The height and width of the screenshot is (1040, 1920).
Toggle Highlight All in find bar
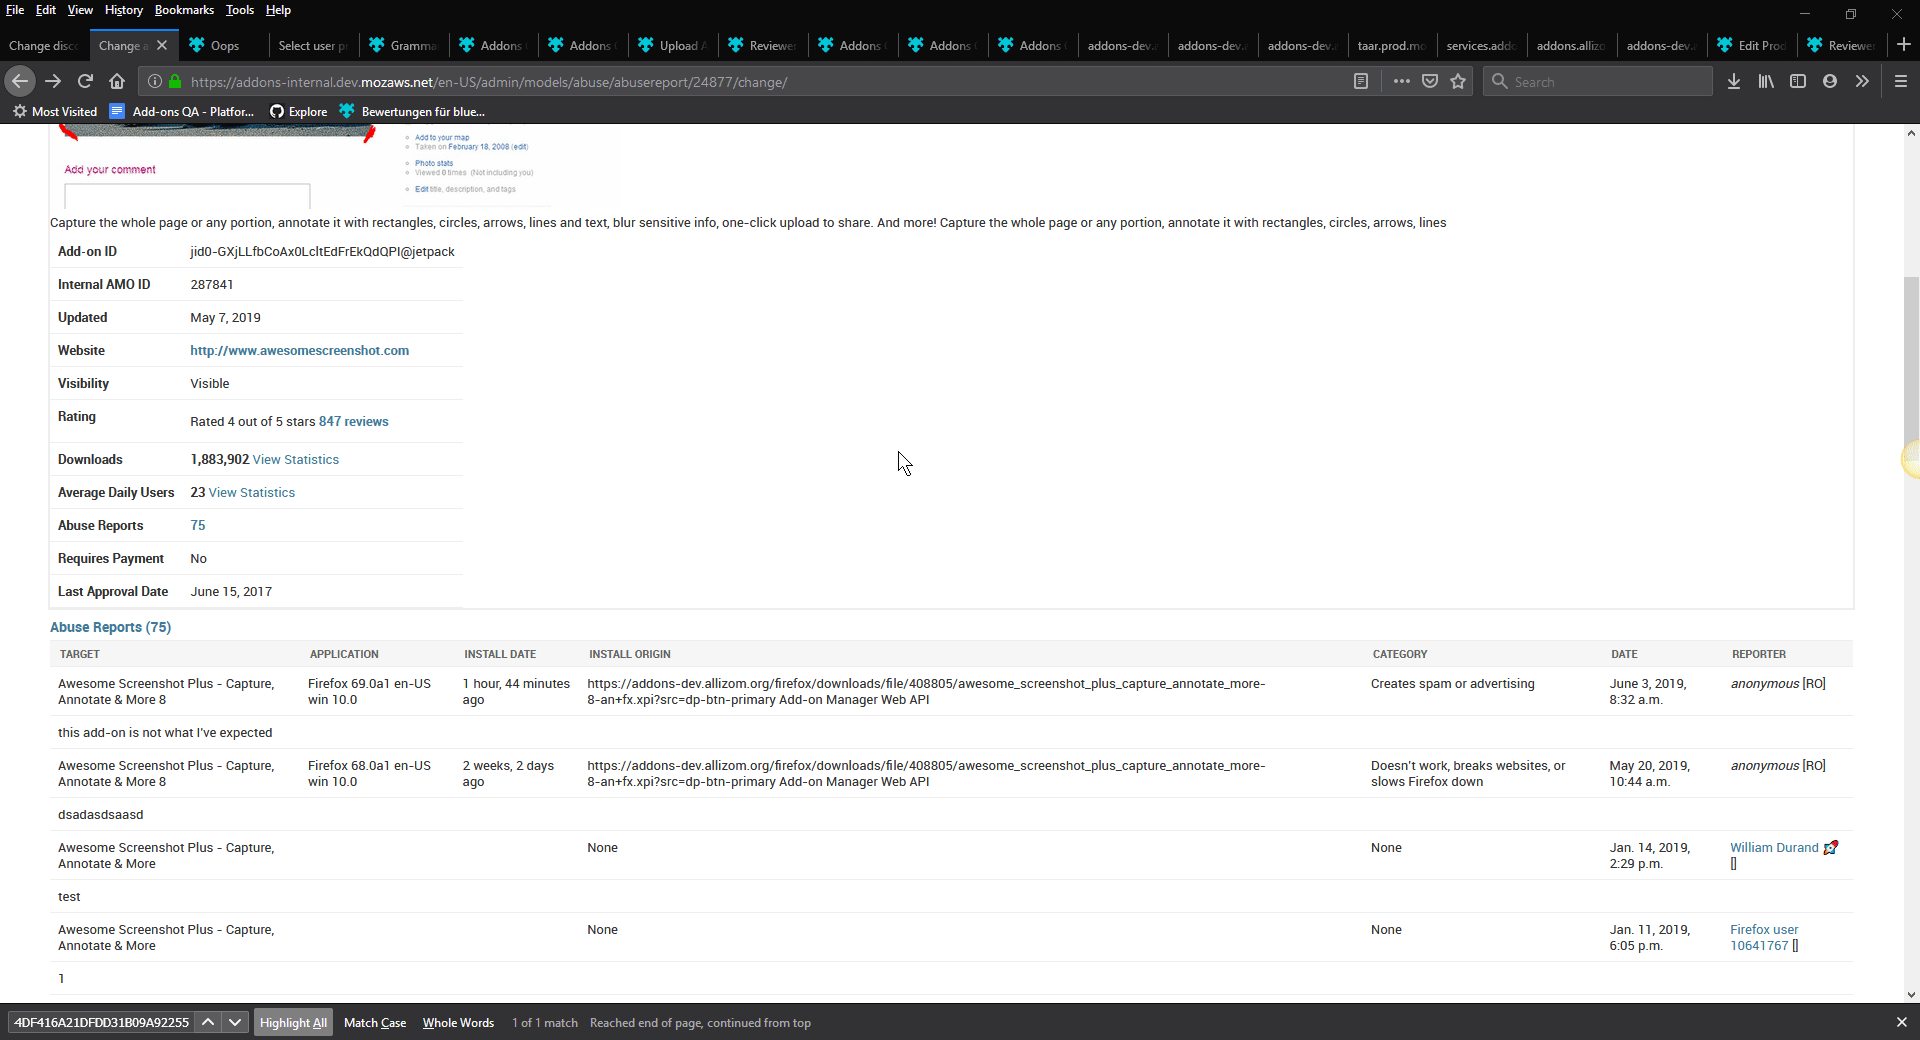(x=293, y=1022)
